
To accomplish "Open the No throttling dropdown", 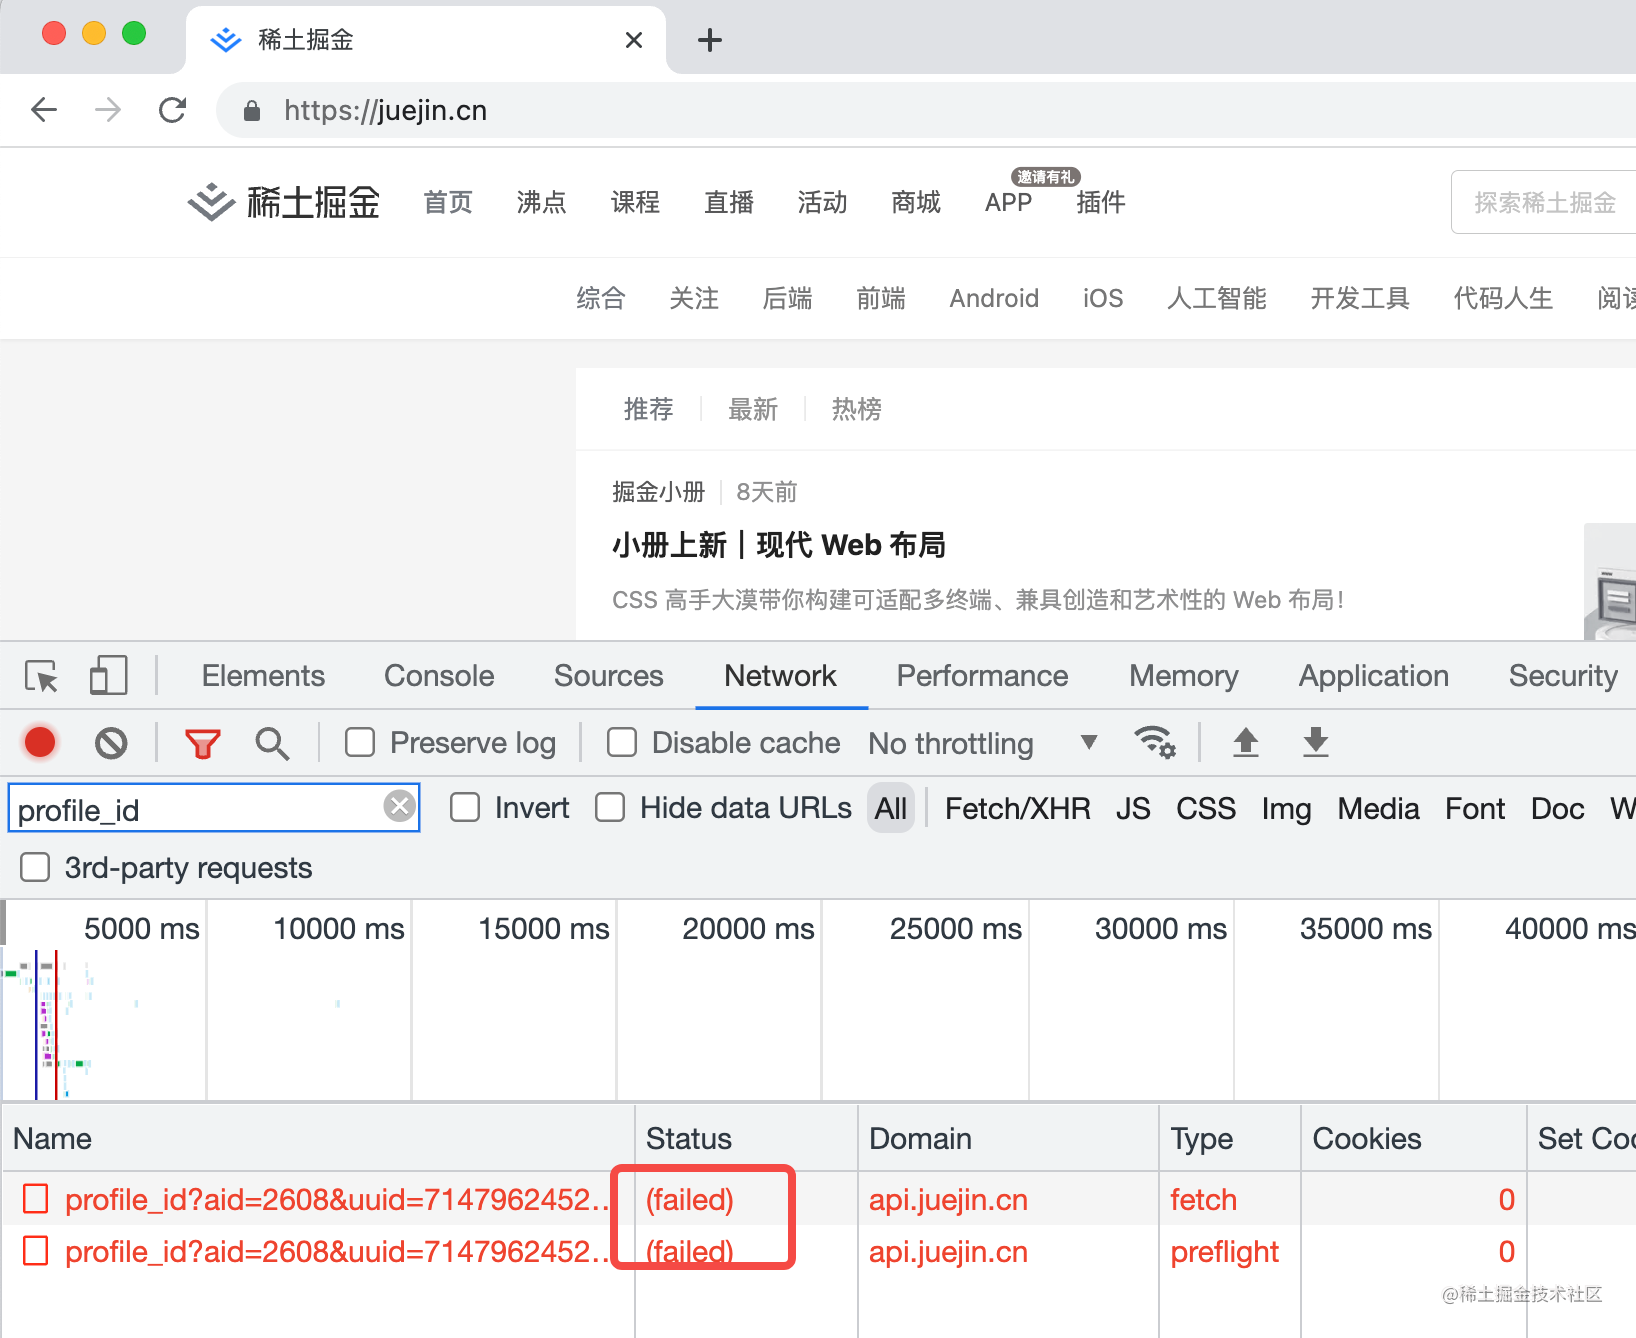I will point(983,743).
